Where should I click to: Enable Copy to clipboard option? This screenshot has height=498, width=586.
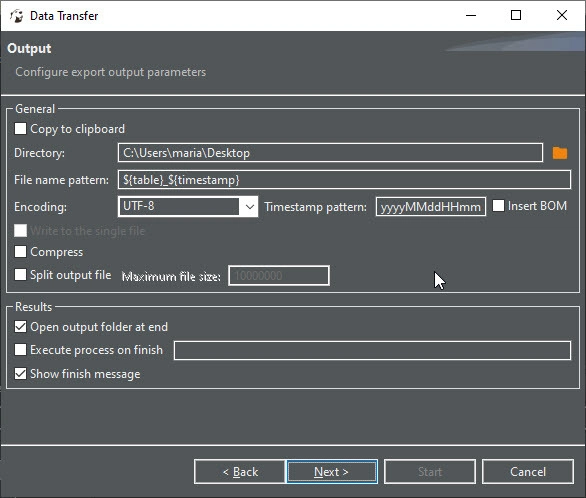(20, 129)
